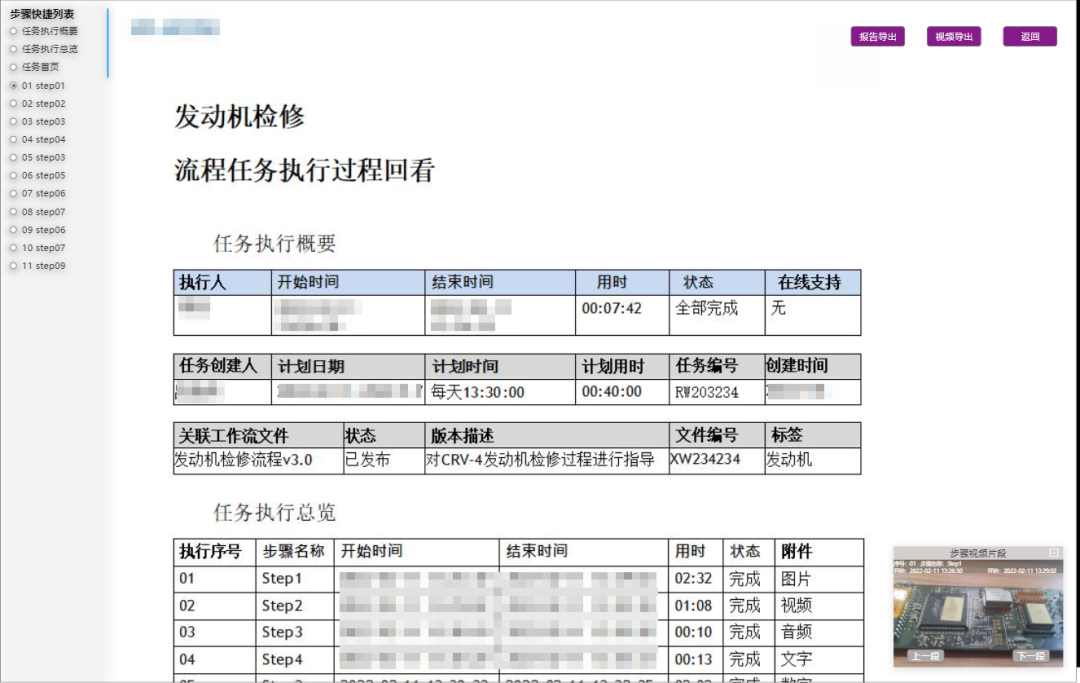
Task: Click the 报告导出 export report button
Action: tap(877, 36)
